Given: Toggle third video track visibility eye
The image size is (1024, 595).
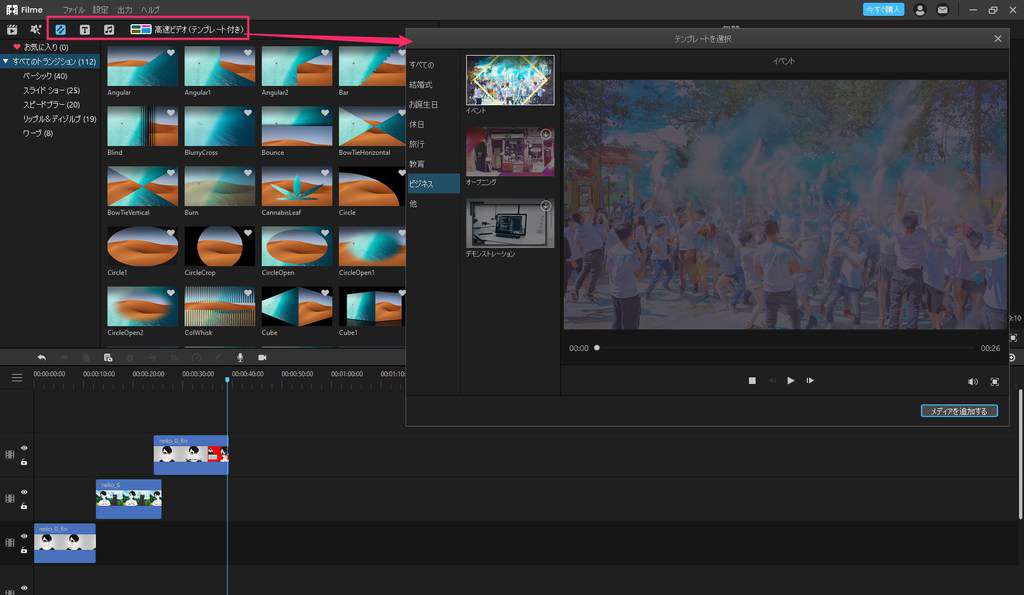Looking at the screenshot, I should click(x=24, y=536).
